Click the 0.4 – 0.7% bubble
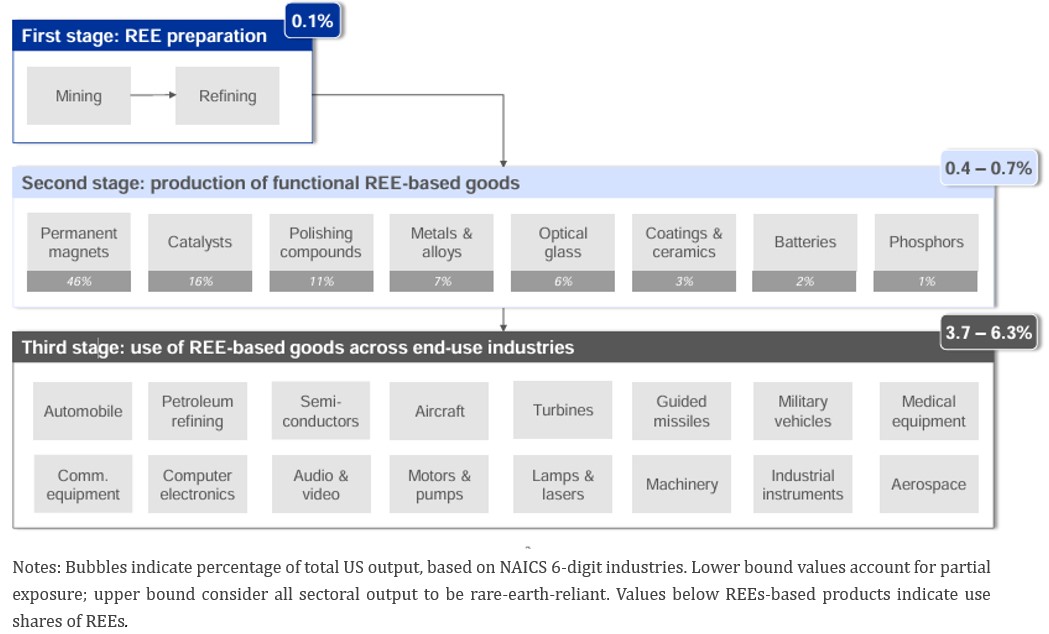 point(989,168)
